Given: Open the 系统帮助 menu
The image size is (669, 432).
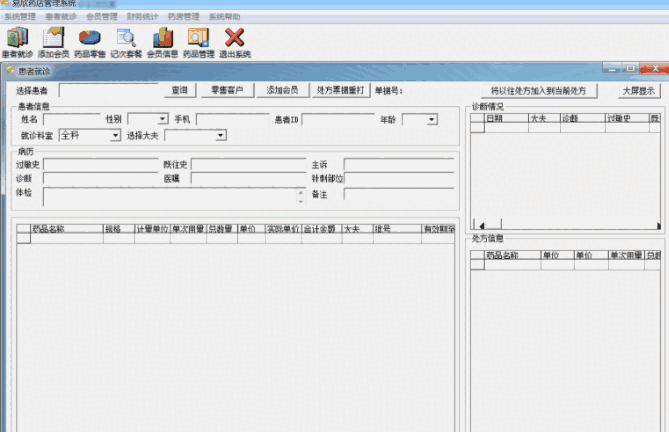Looking at the screenshot, I should tap(224, 17).
